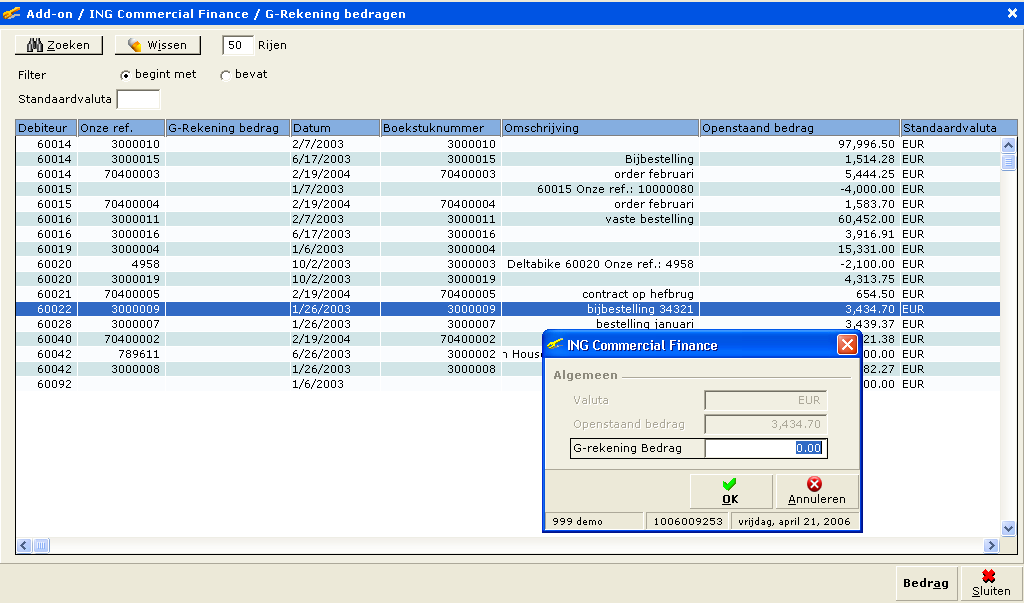Sort by the Debiteur column header
The image size is (1024, 603).
click(x=46, y=128)
